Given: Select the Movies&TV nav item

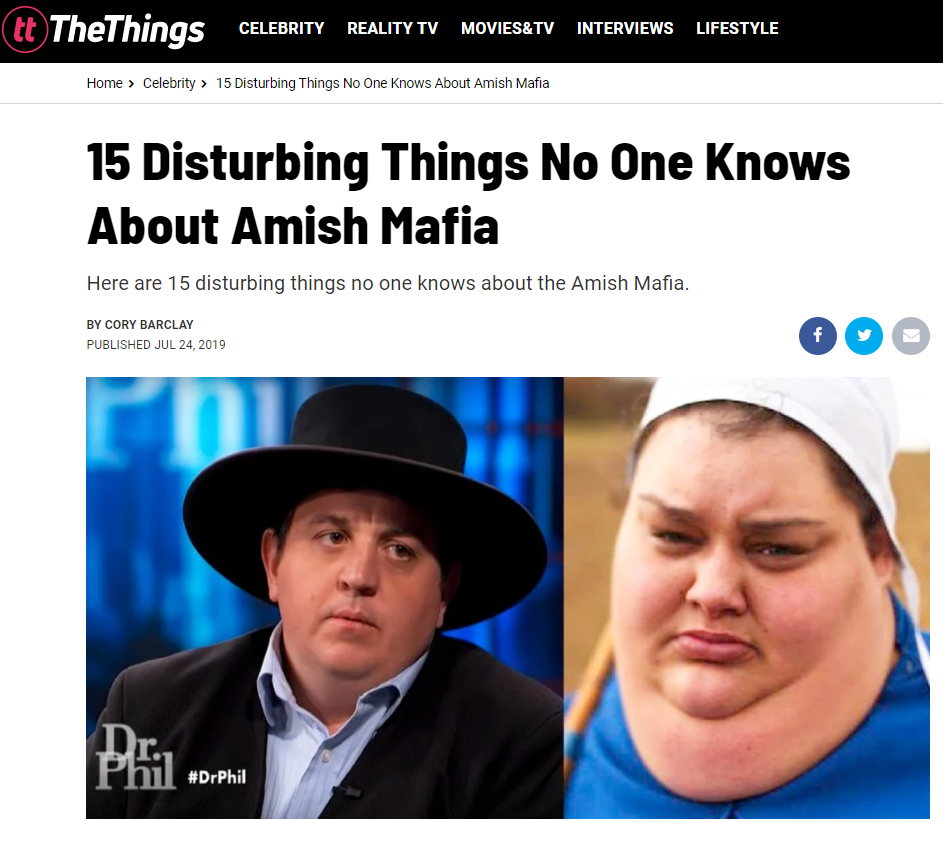Looking at the screenshot, I should (507, 28).
